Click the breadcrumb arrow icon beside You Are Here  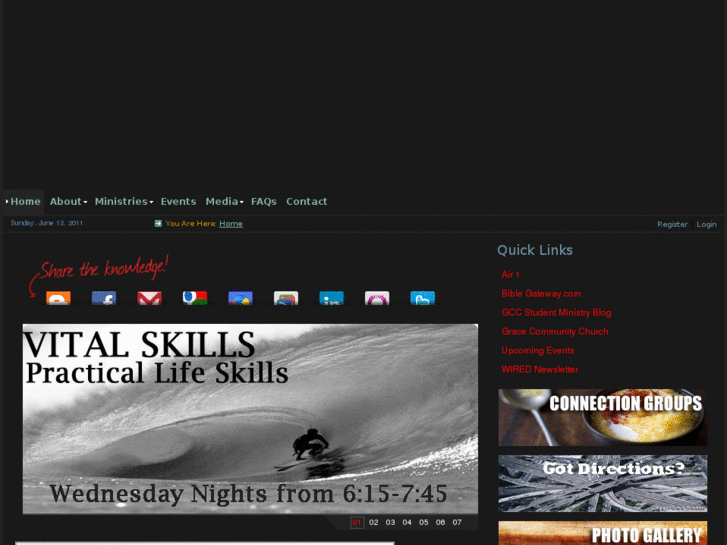coord(158,224)
